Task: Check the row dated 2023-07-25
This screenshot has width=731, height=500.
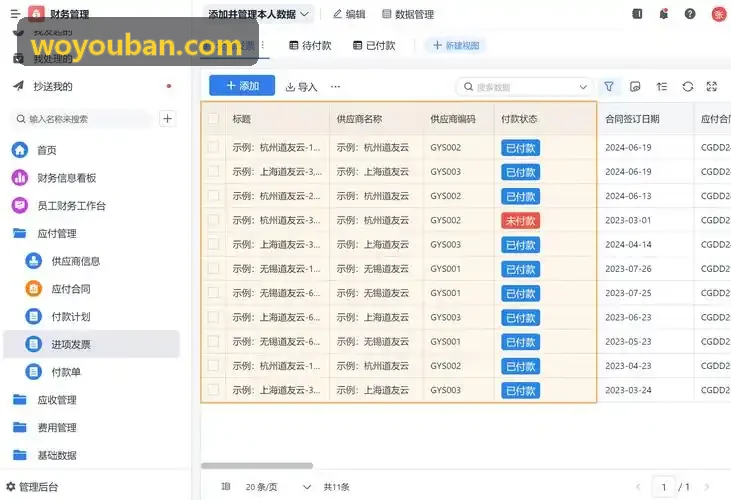Action: coord(213,293)
